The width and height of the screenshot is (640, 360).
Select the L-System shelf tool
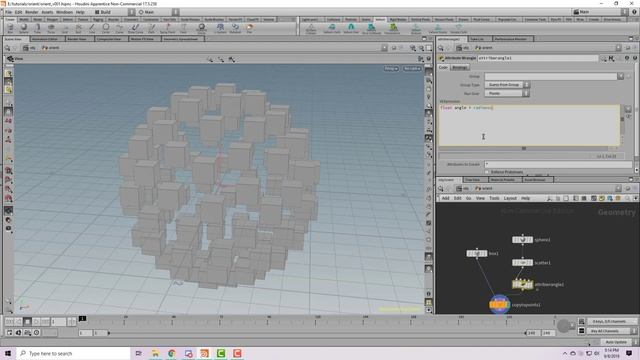tap(220, 28)
